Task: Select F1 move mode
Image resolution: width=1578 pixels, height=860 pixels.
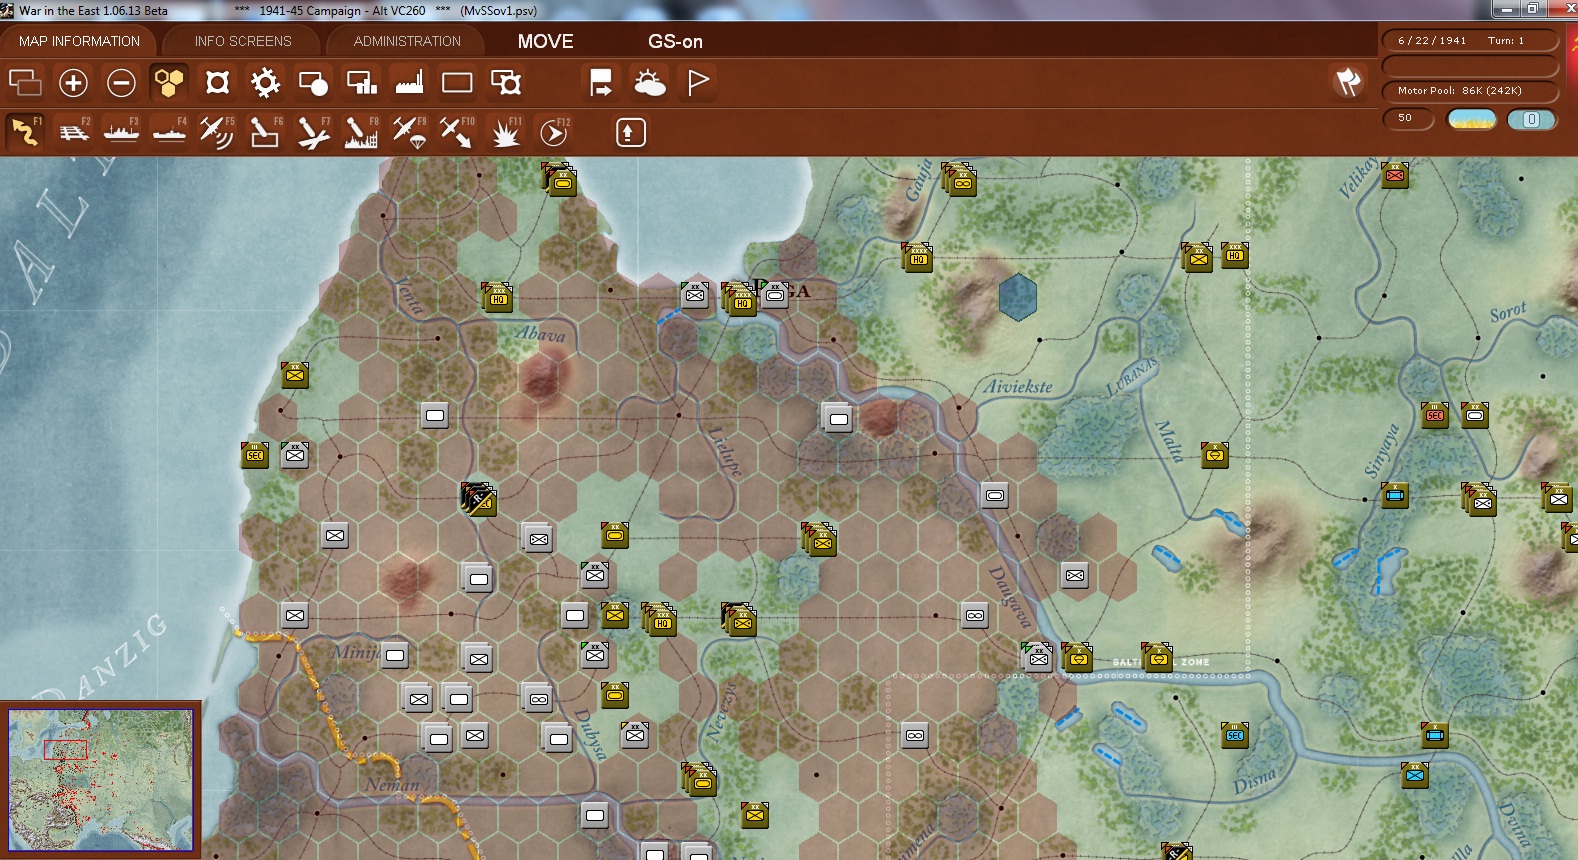Action: click(x=25, y=132)
